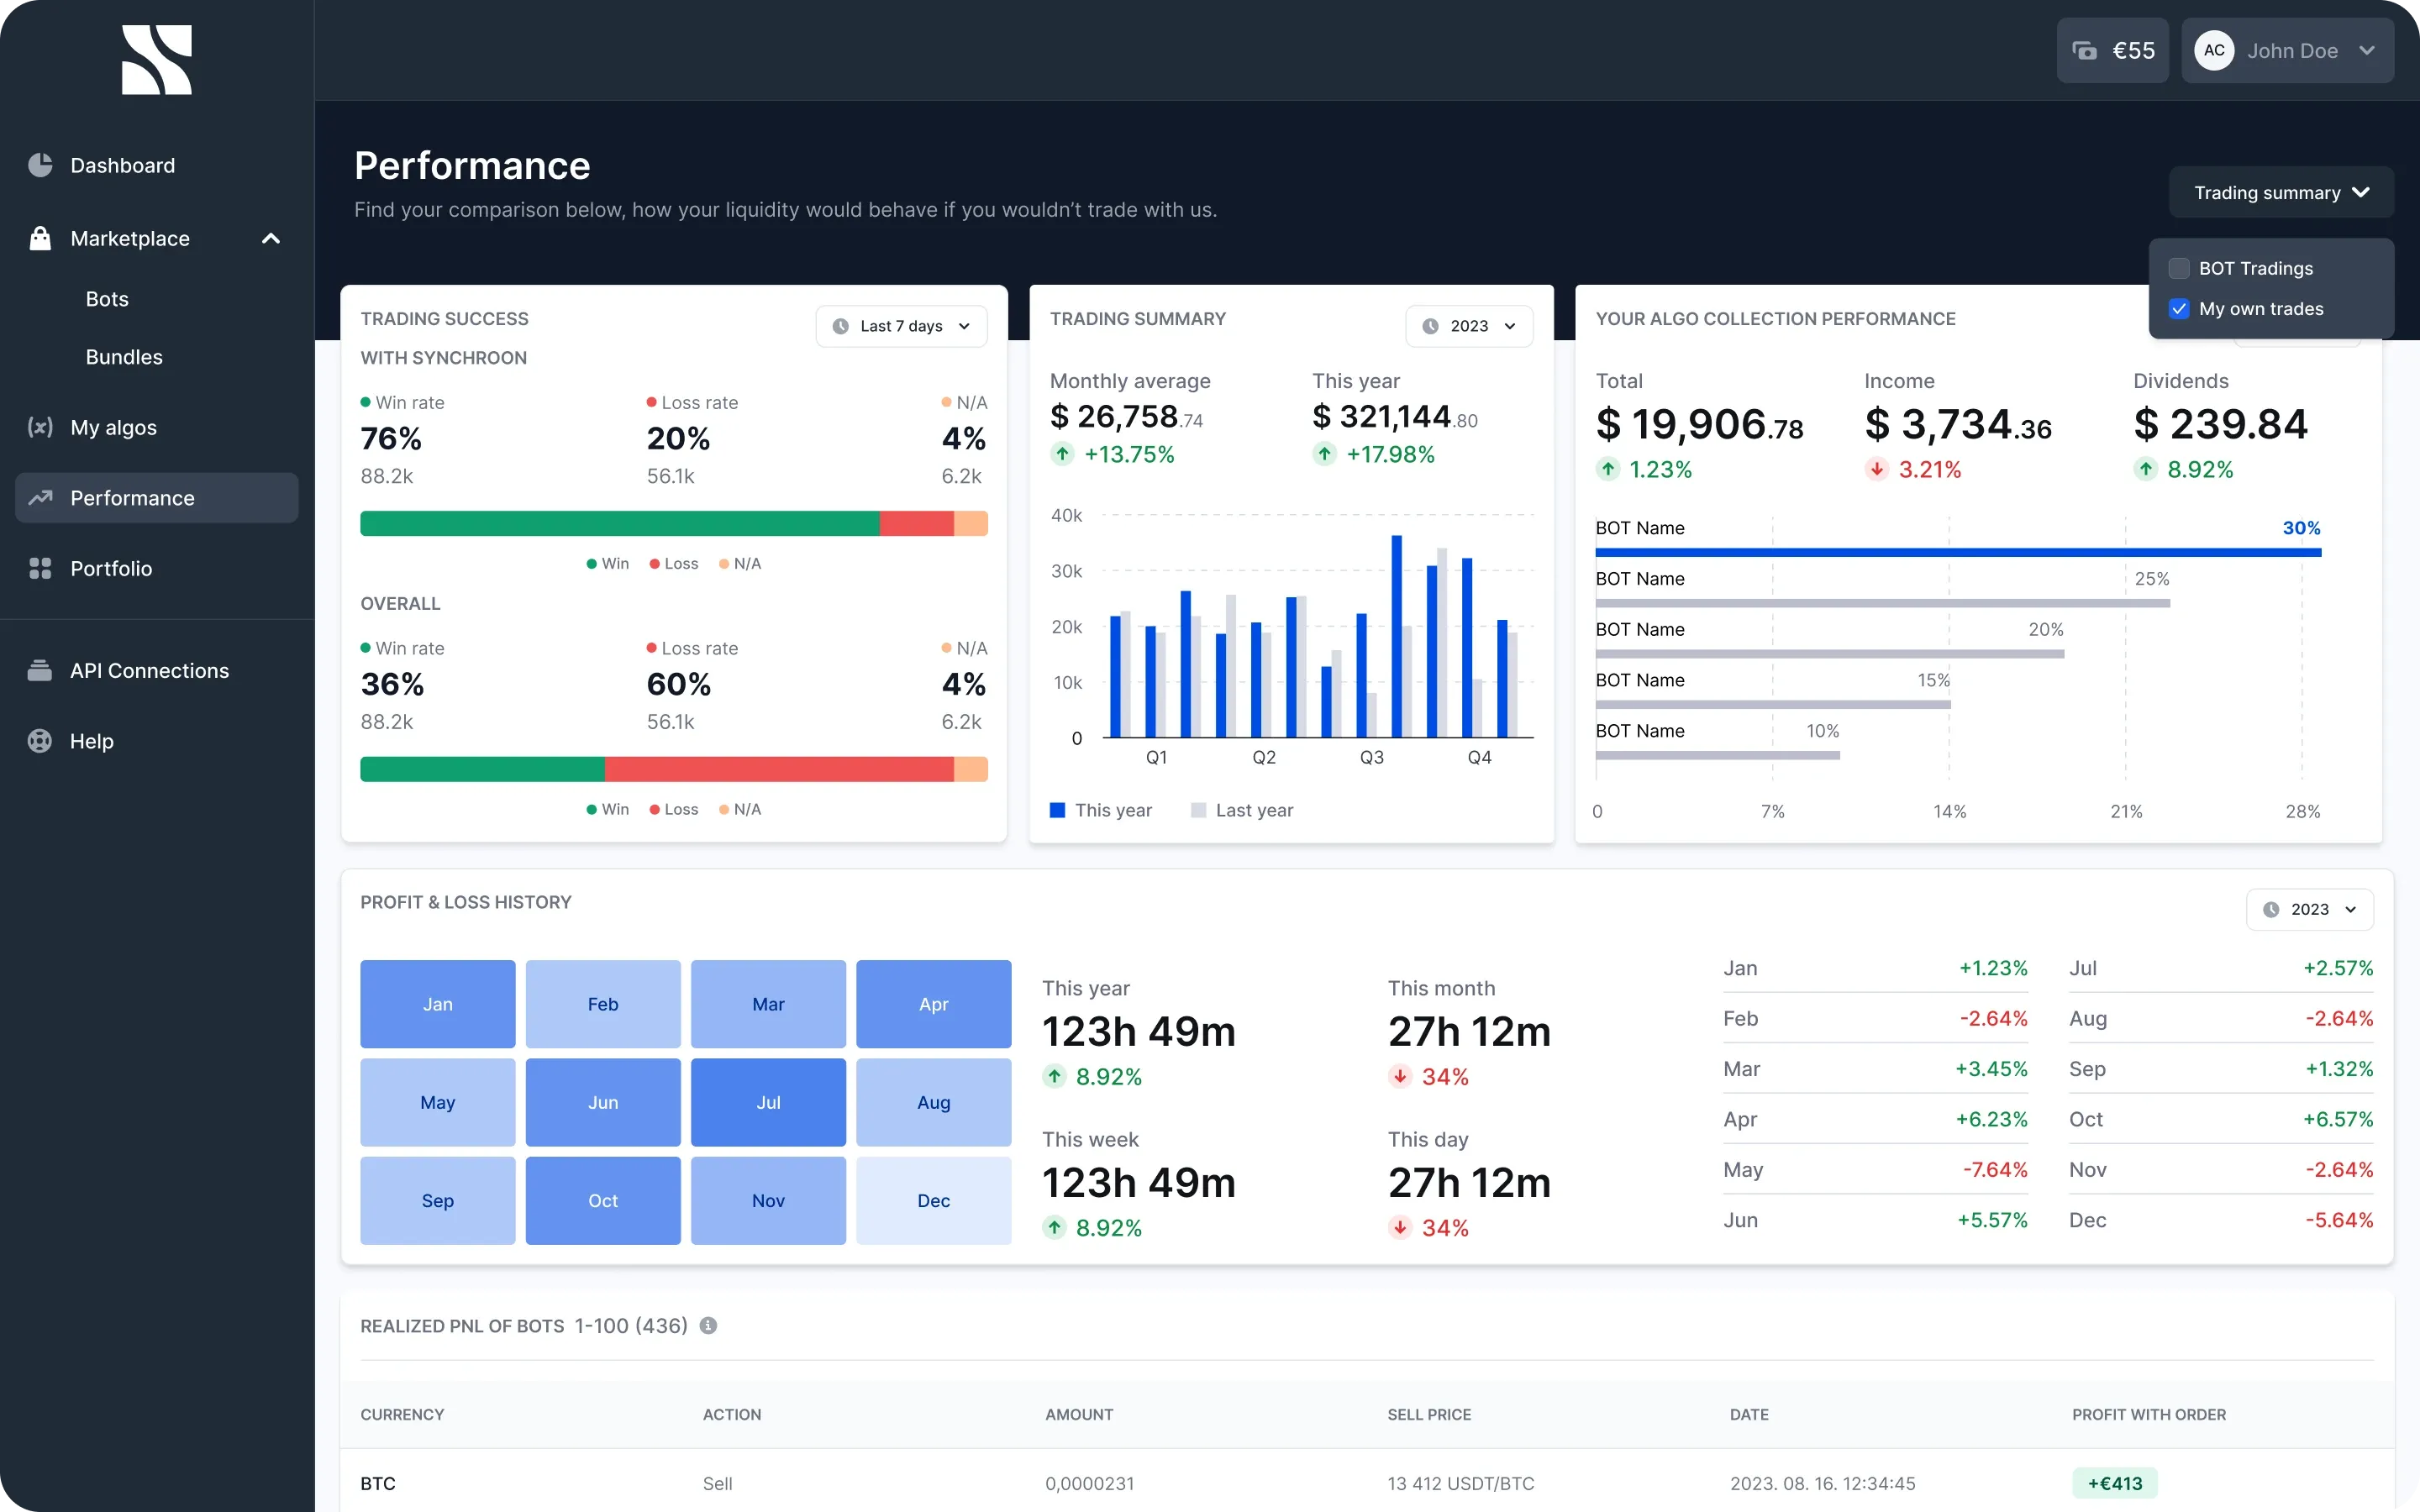The height and width of the screenshot is (1512, 2420).
Task: Click the 13 412 USDT/BTC sell price
Action: (x=1460, y=1483)
